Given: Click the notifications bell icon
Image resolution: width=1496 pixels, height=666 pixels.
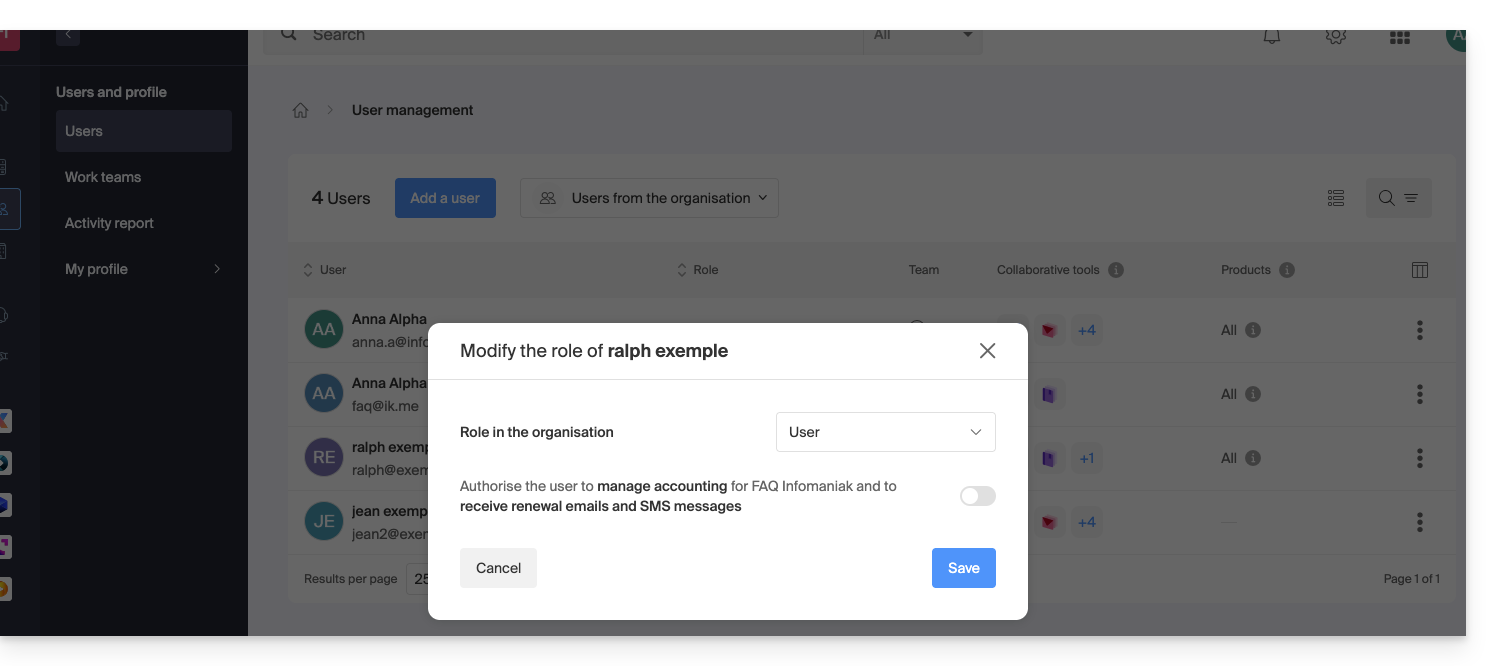Looking at the screenshot, I should click(x=1271, y=36).
